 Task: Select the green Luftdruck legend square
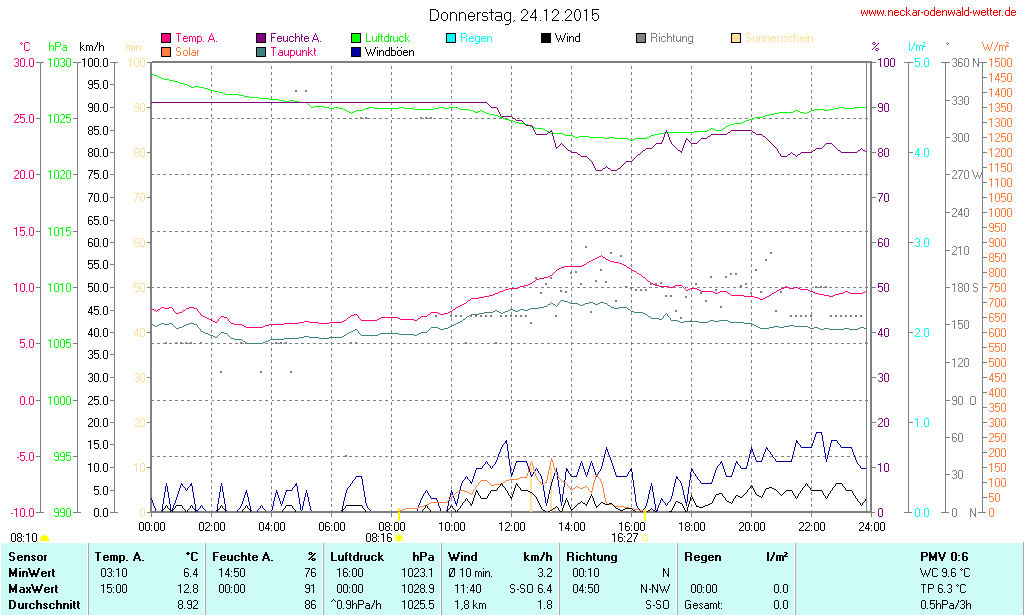[356, 38]
